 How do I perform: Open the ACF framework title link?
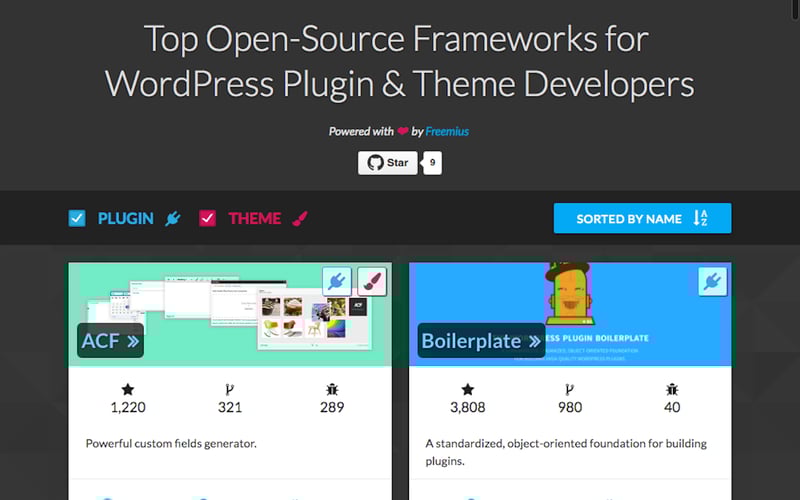click(x=110, y=340)
